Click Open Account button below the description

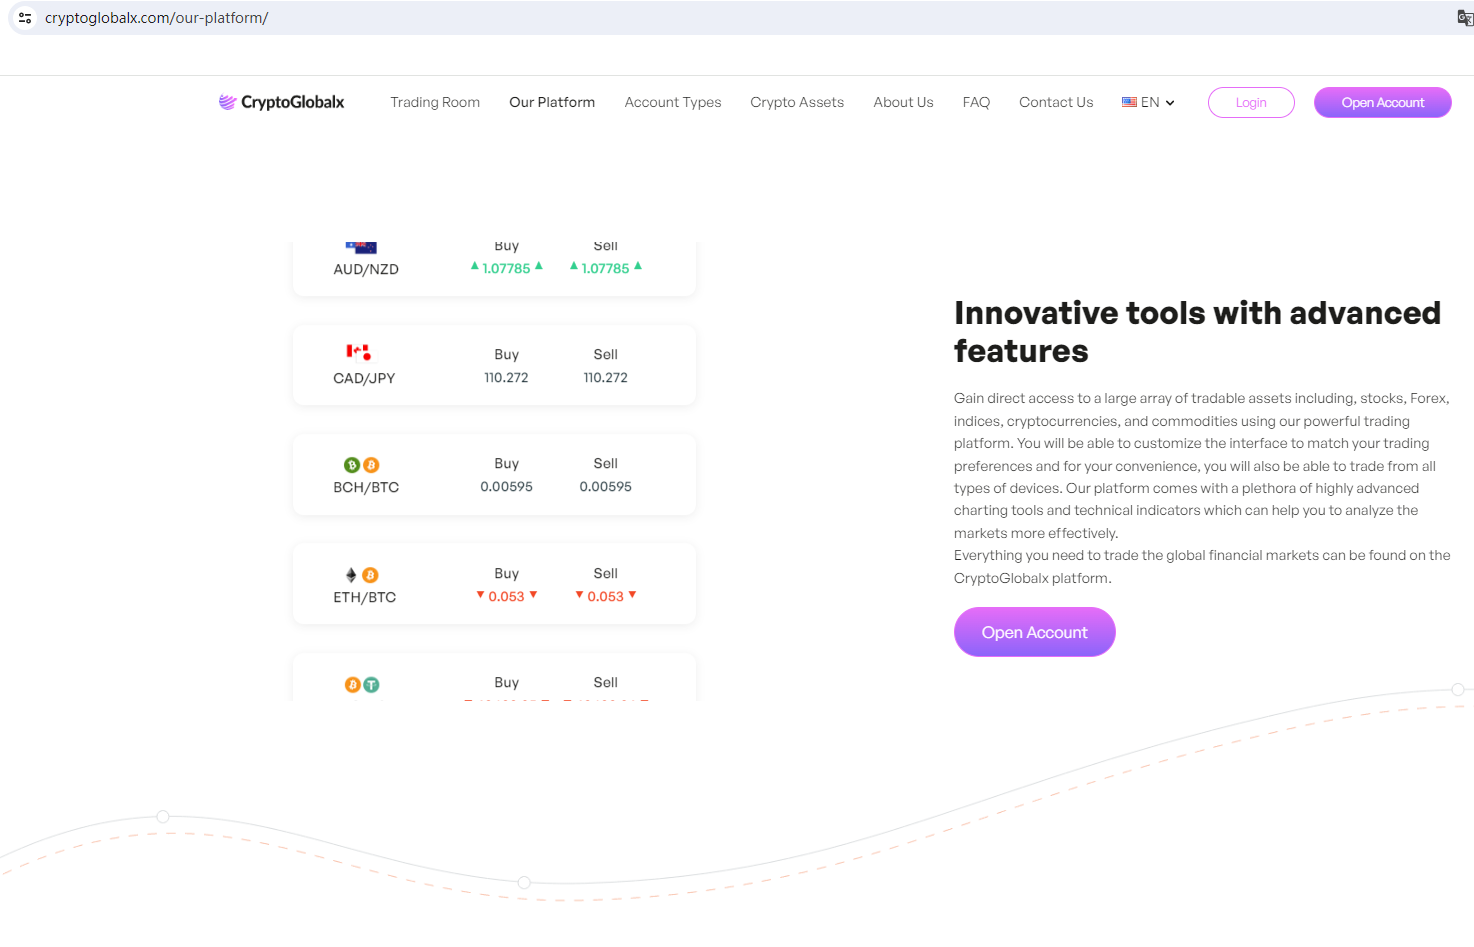(1034, 632)
